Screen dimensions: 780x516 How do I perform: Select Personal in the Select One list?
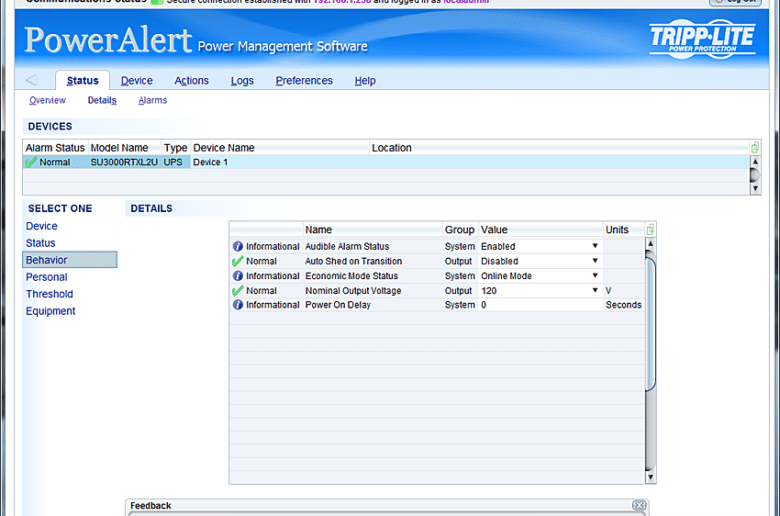tap(46, 277)
